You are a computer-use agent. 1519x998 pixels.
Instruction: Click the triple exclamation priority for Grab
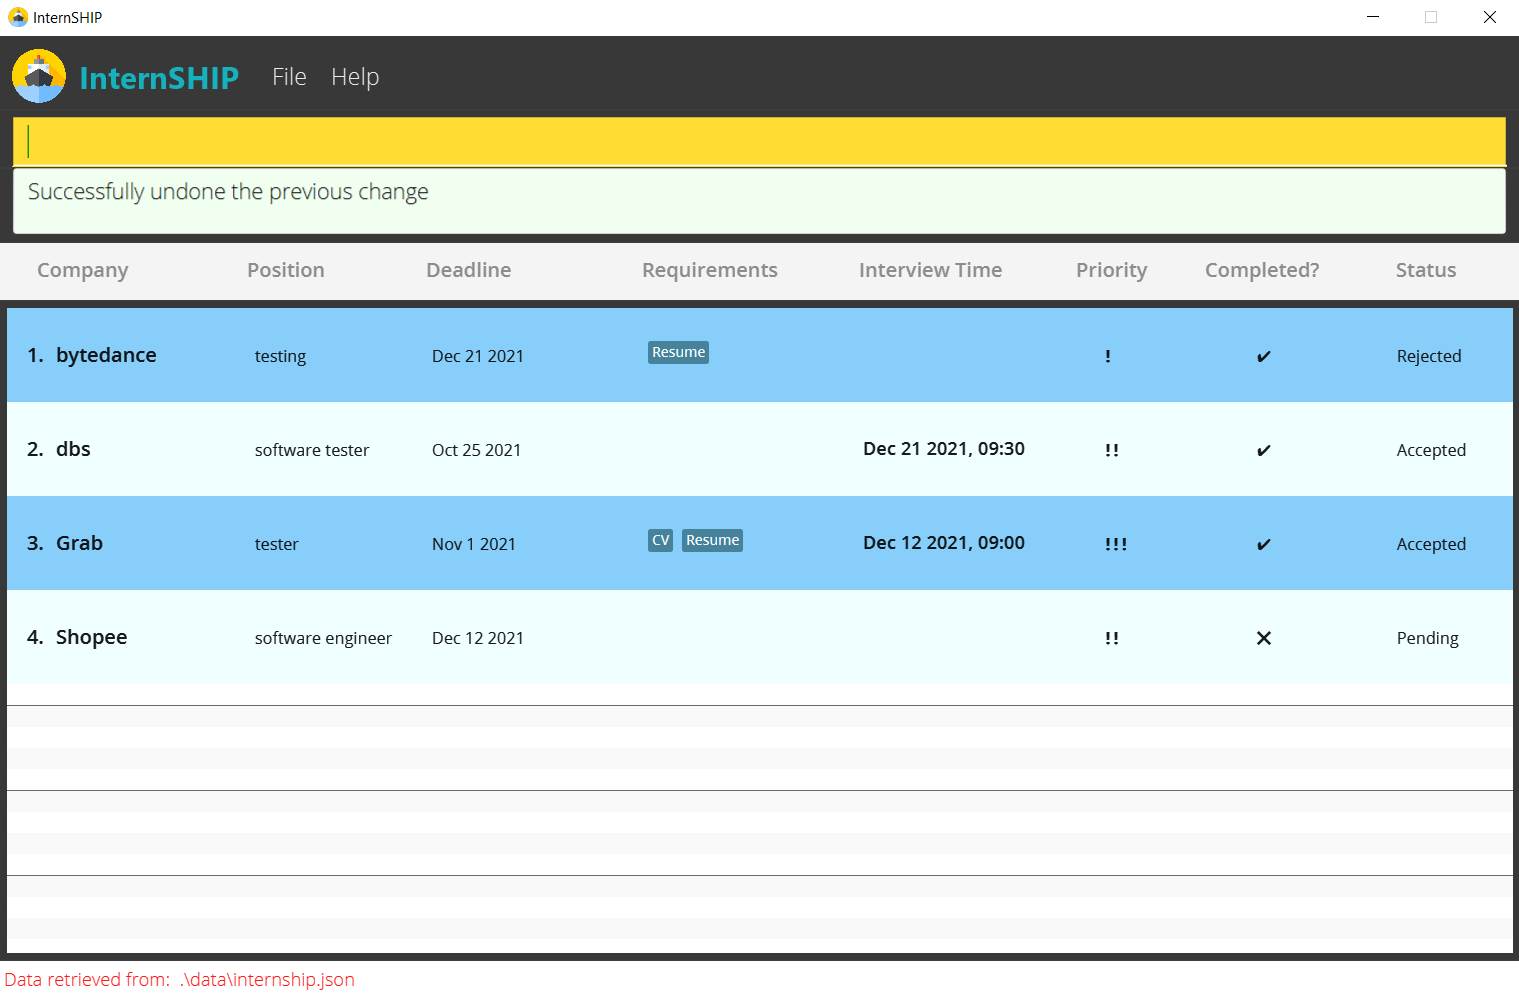[x=1116, y=544]
